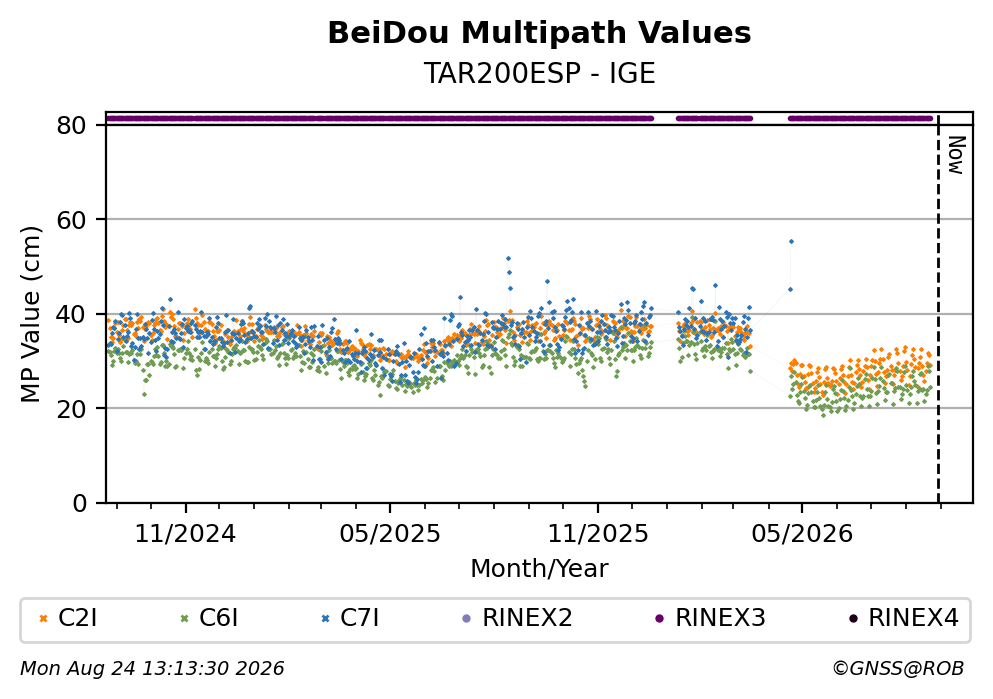Click the MP Value (cm) axis label
The width and height of the screenshot is (993, 699).
tap(30, 314)
